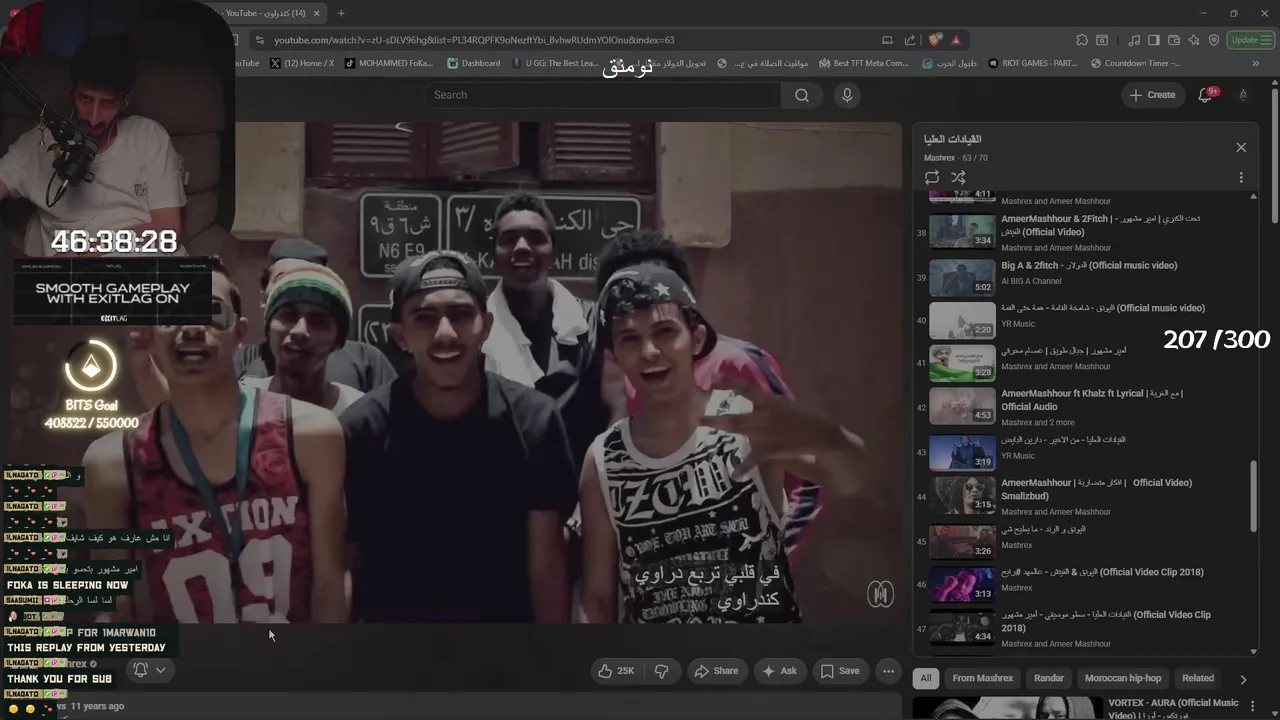Viewport: 1280px width, 720px height.
Task: Close the playlist panel
Action: pyautogui.click(x=1241, y=147)
